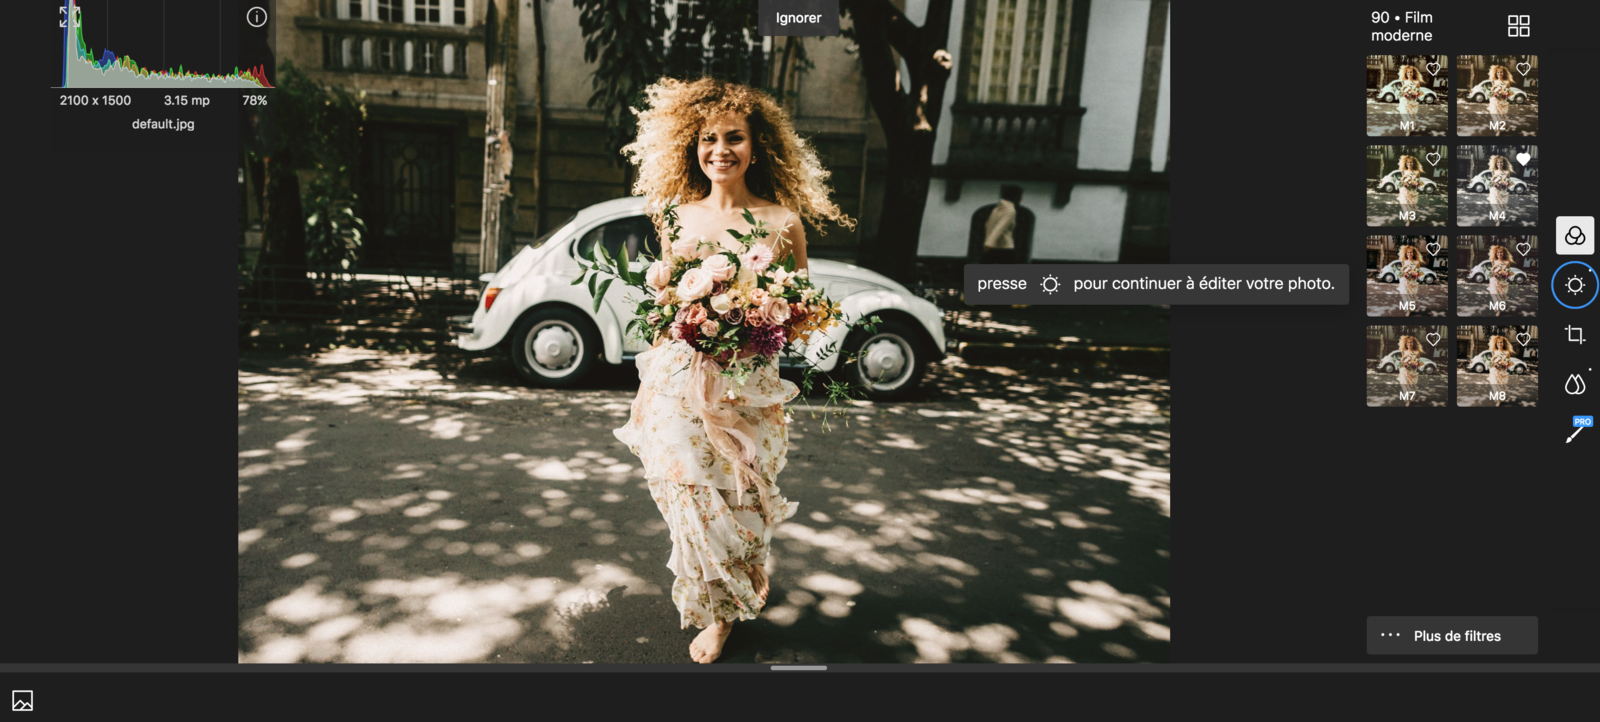This screenshot has height=722, width=1600.
Task: Click the sun icon inside the tooltip
Action: pyautogui.click(x=1050, y=284)
